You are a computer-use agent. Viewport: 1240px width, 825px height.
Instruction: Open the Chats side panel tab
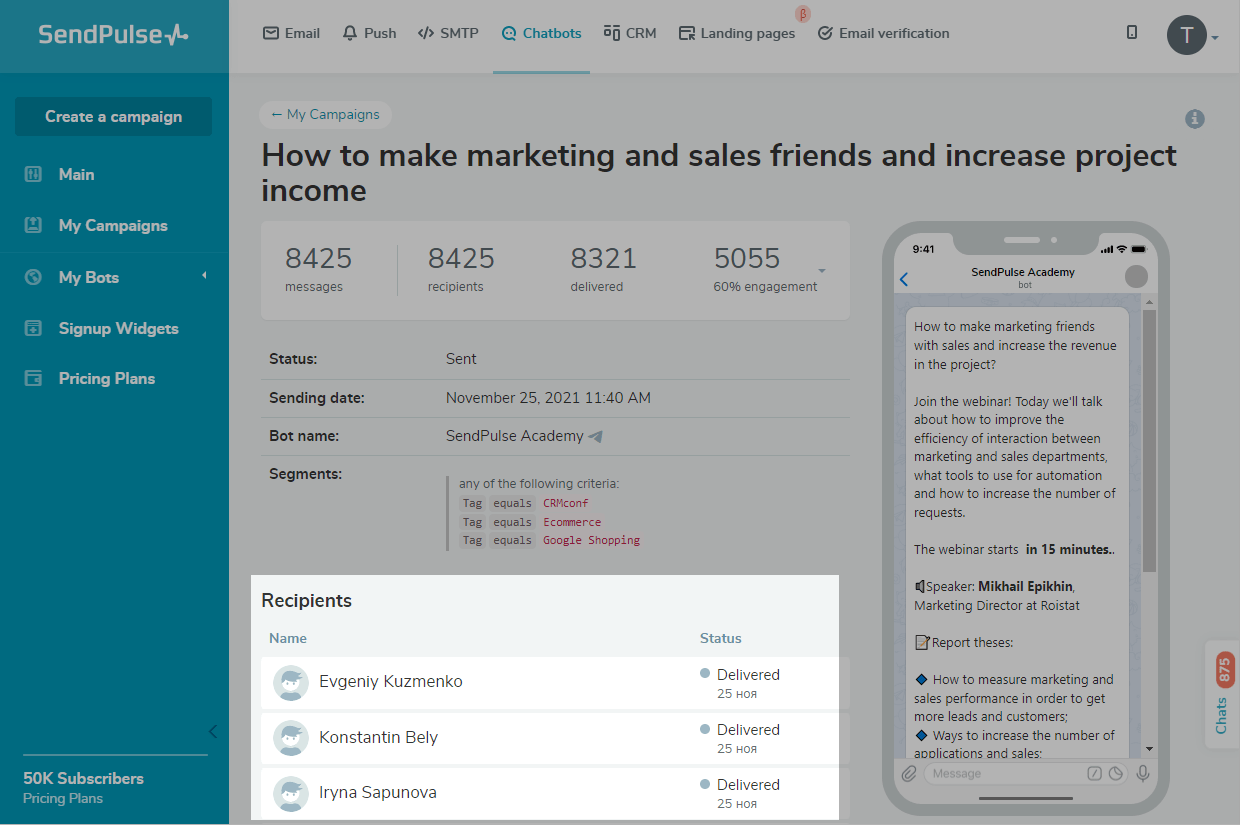click(1223, 695)
